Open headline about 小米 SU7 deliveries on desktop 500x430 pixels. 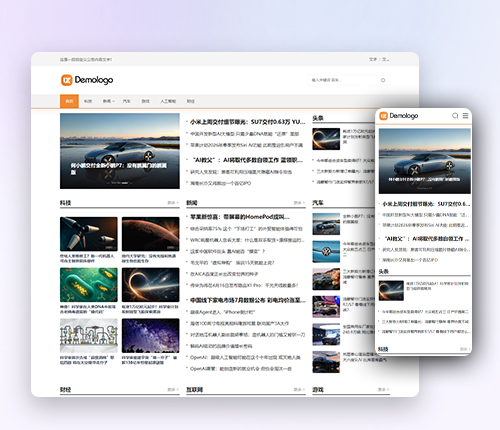247,122
